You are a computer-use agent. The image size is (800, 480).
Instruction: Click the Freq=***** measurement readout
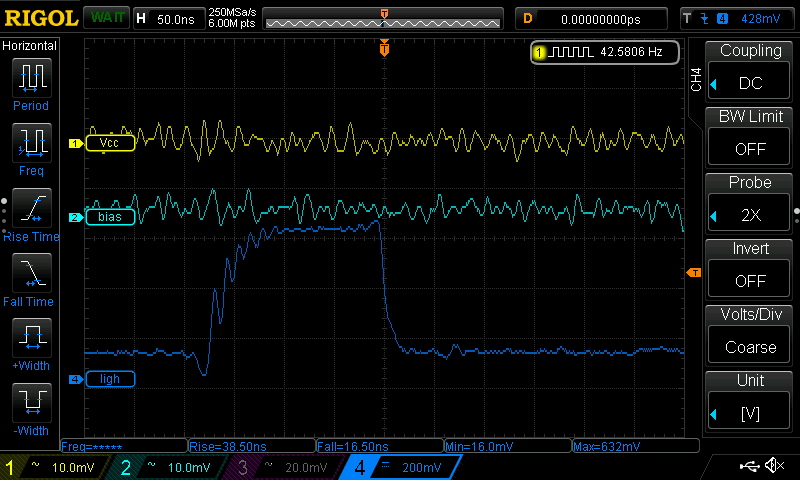pyautogui.click(x=124, y=446)
